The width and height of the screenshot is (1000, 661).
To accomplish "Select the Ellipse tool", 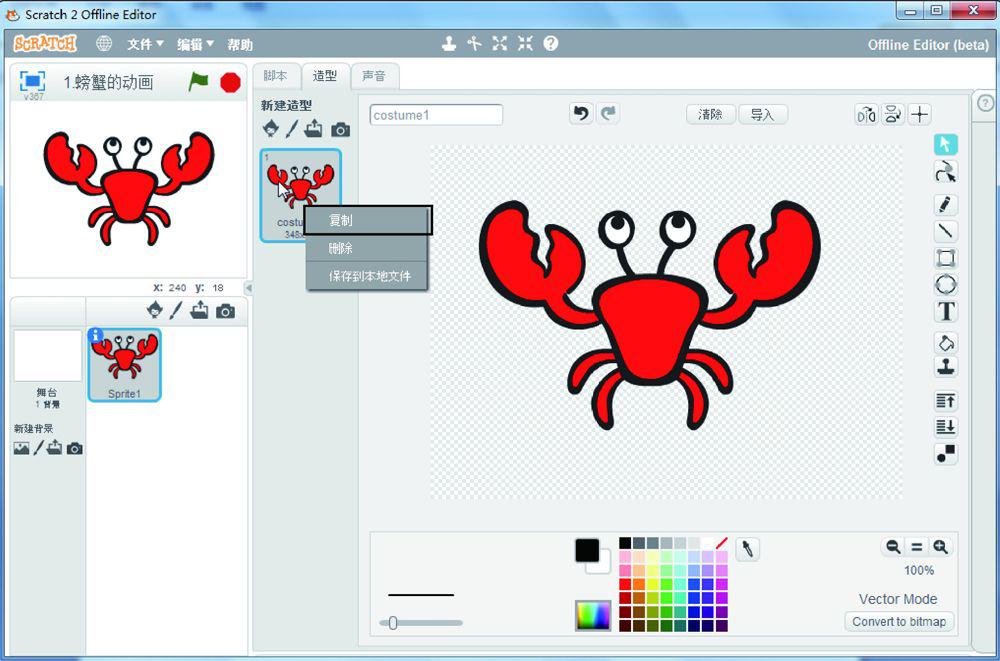I will pos(945,285).
